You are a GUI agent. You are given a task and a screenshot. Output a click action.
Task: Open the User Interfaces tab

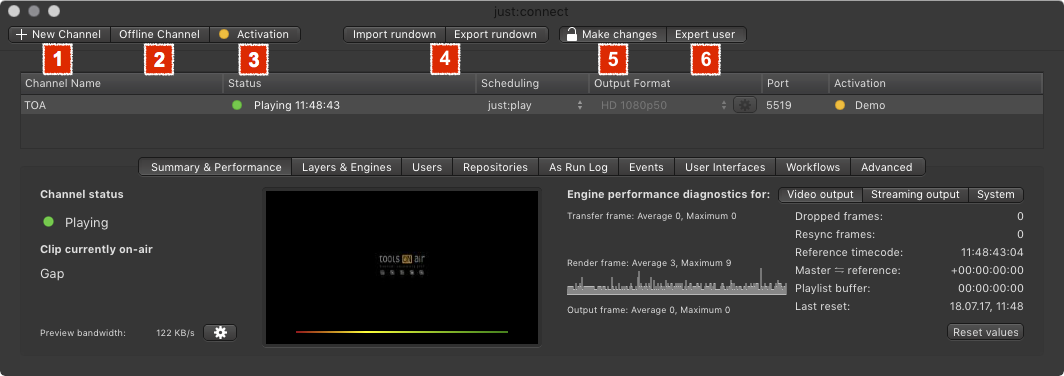pyautogui.click(x=725, y=167)
